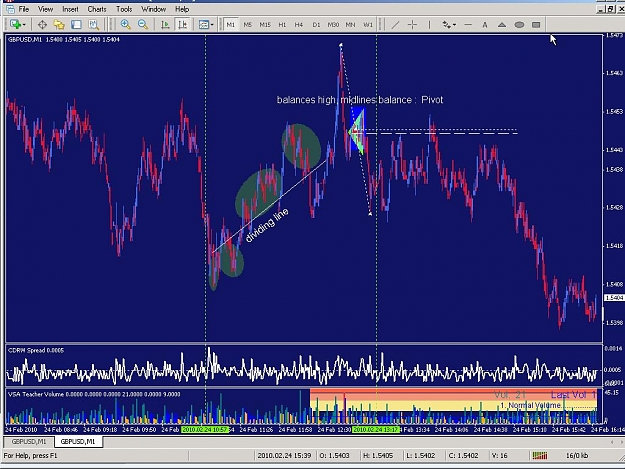This screenshot has width=625, height=469.
Task: Open the Insert menu
Action: tap(70, 9)
